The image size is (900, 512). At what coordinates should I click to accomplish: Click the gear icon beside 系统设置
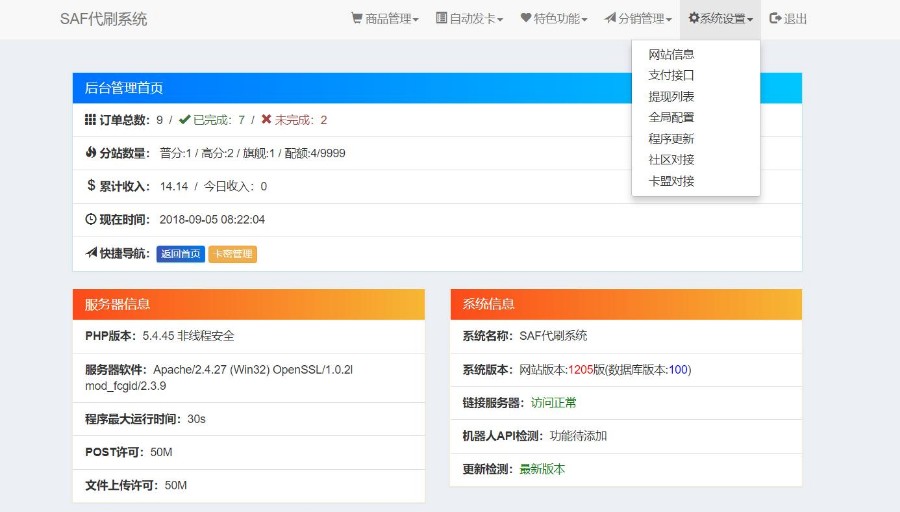click(x=694, y=18)
